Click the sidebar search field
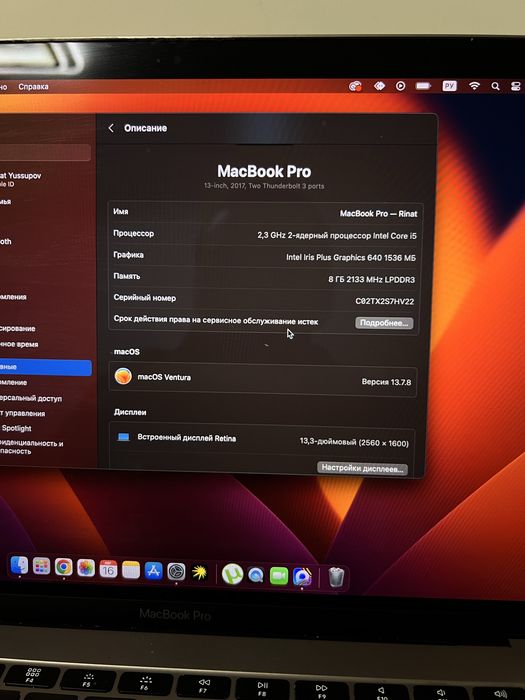This screenshot has height=700, width=525. point(45,152)
